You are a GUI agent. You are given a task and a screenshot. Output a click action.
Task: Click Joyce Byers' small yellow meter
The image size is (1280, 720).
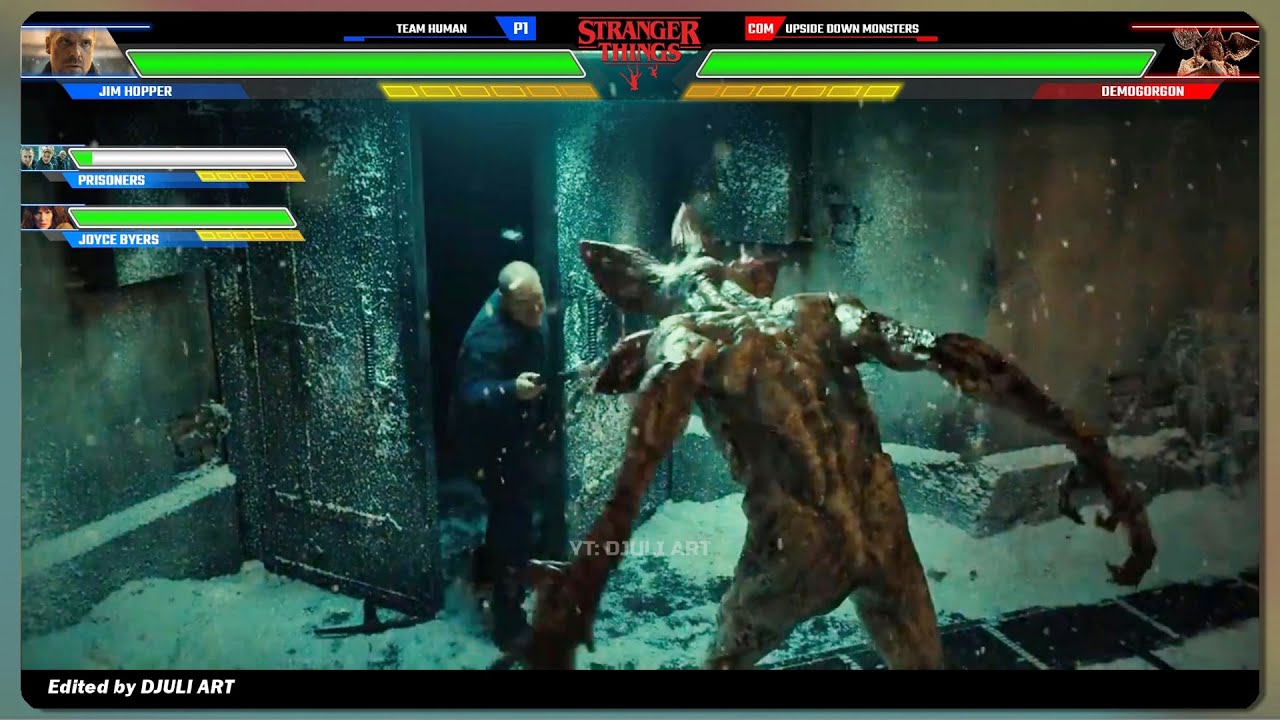[250, 236]
